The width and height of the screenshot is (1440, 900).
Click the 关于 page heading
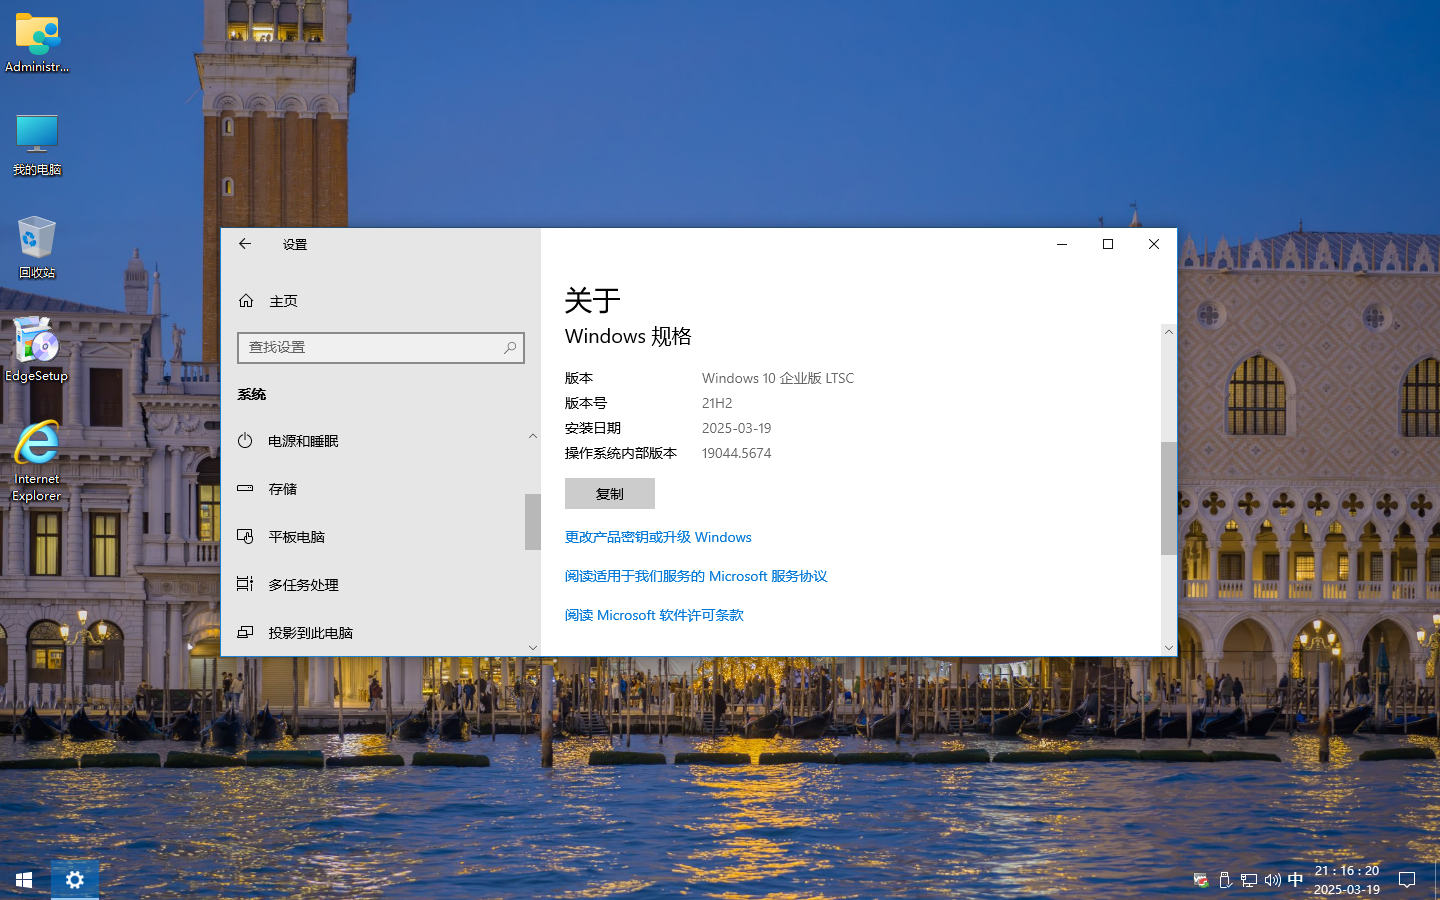593,300
